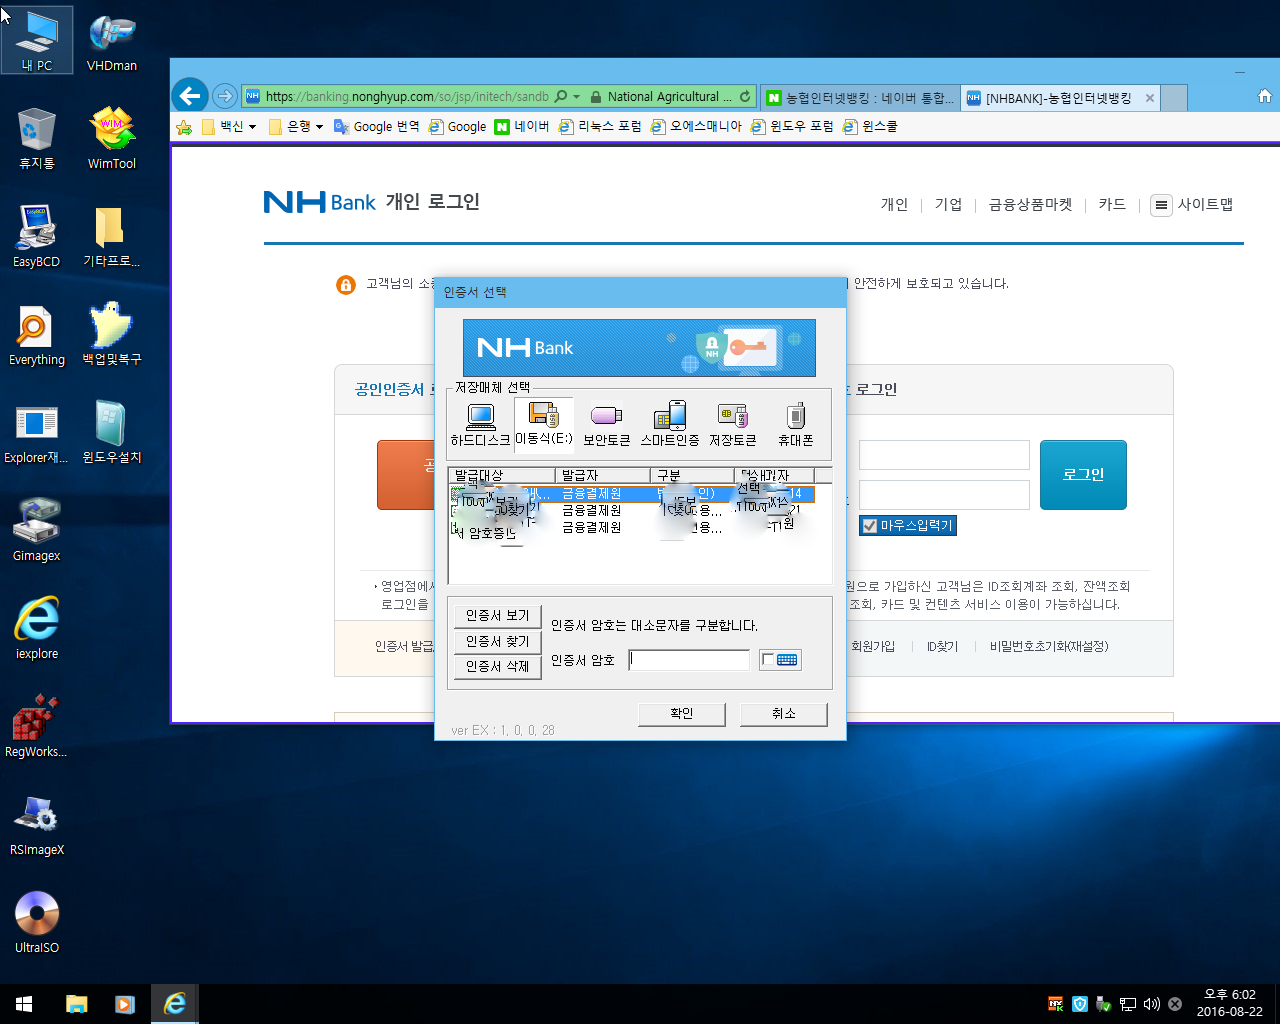Toggle 마우스입력기 checkbox on login page
Screen dimensions: 1280x1024
click(x=870, y=526)
